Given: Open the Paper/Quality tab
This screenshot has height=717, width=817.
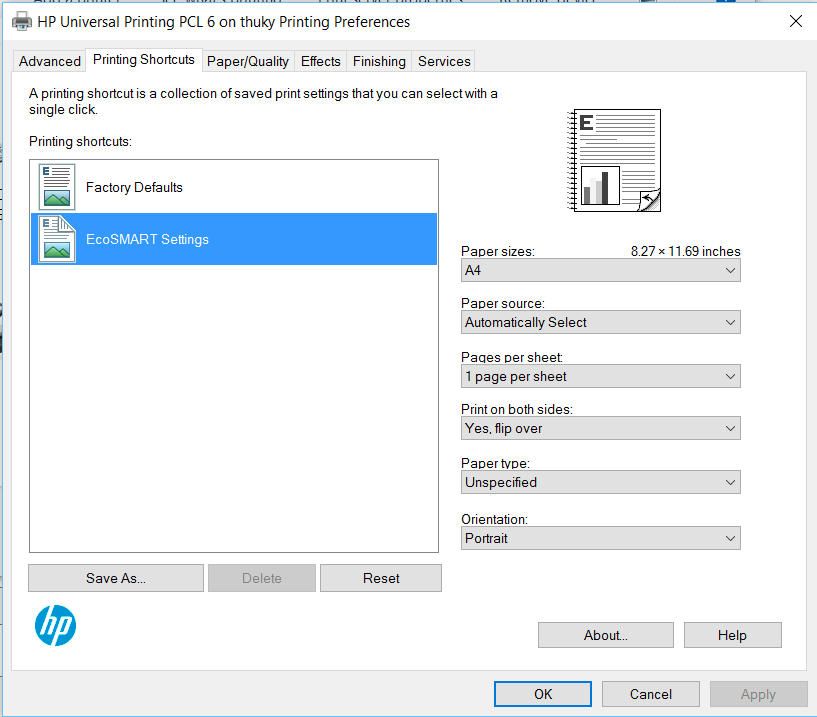Looking at the screenshot, I should (x=247, y=61).
